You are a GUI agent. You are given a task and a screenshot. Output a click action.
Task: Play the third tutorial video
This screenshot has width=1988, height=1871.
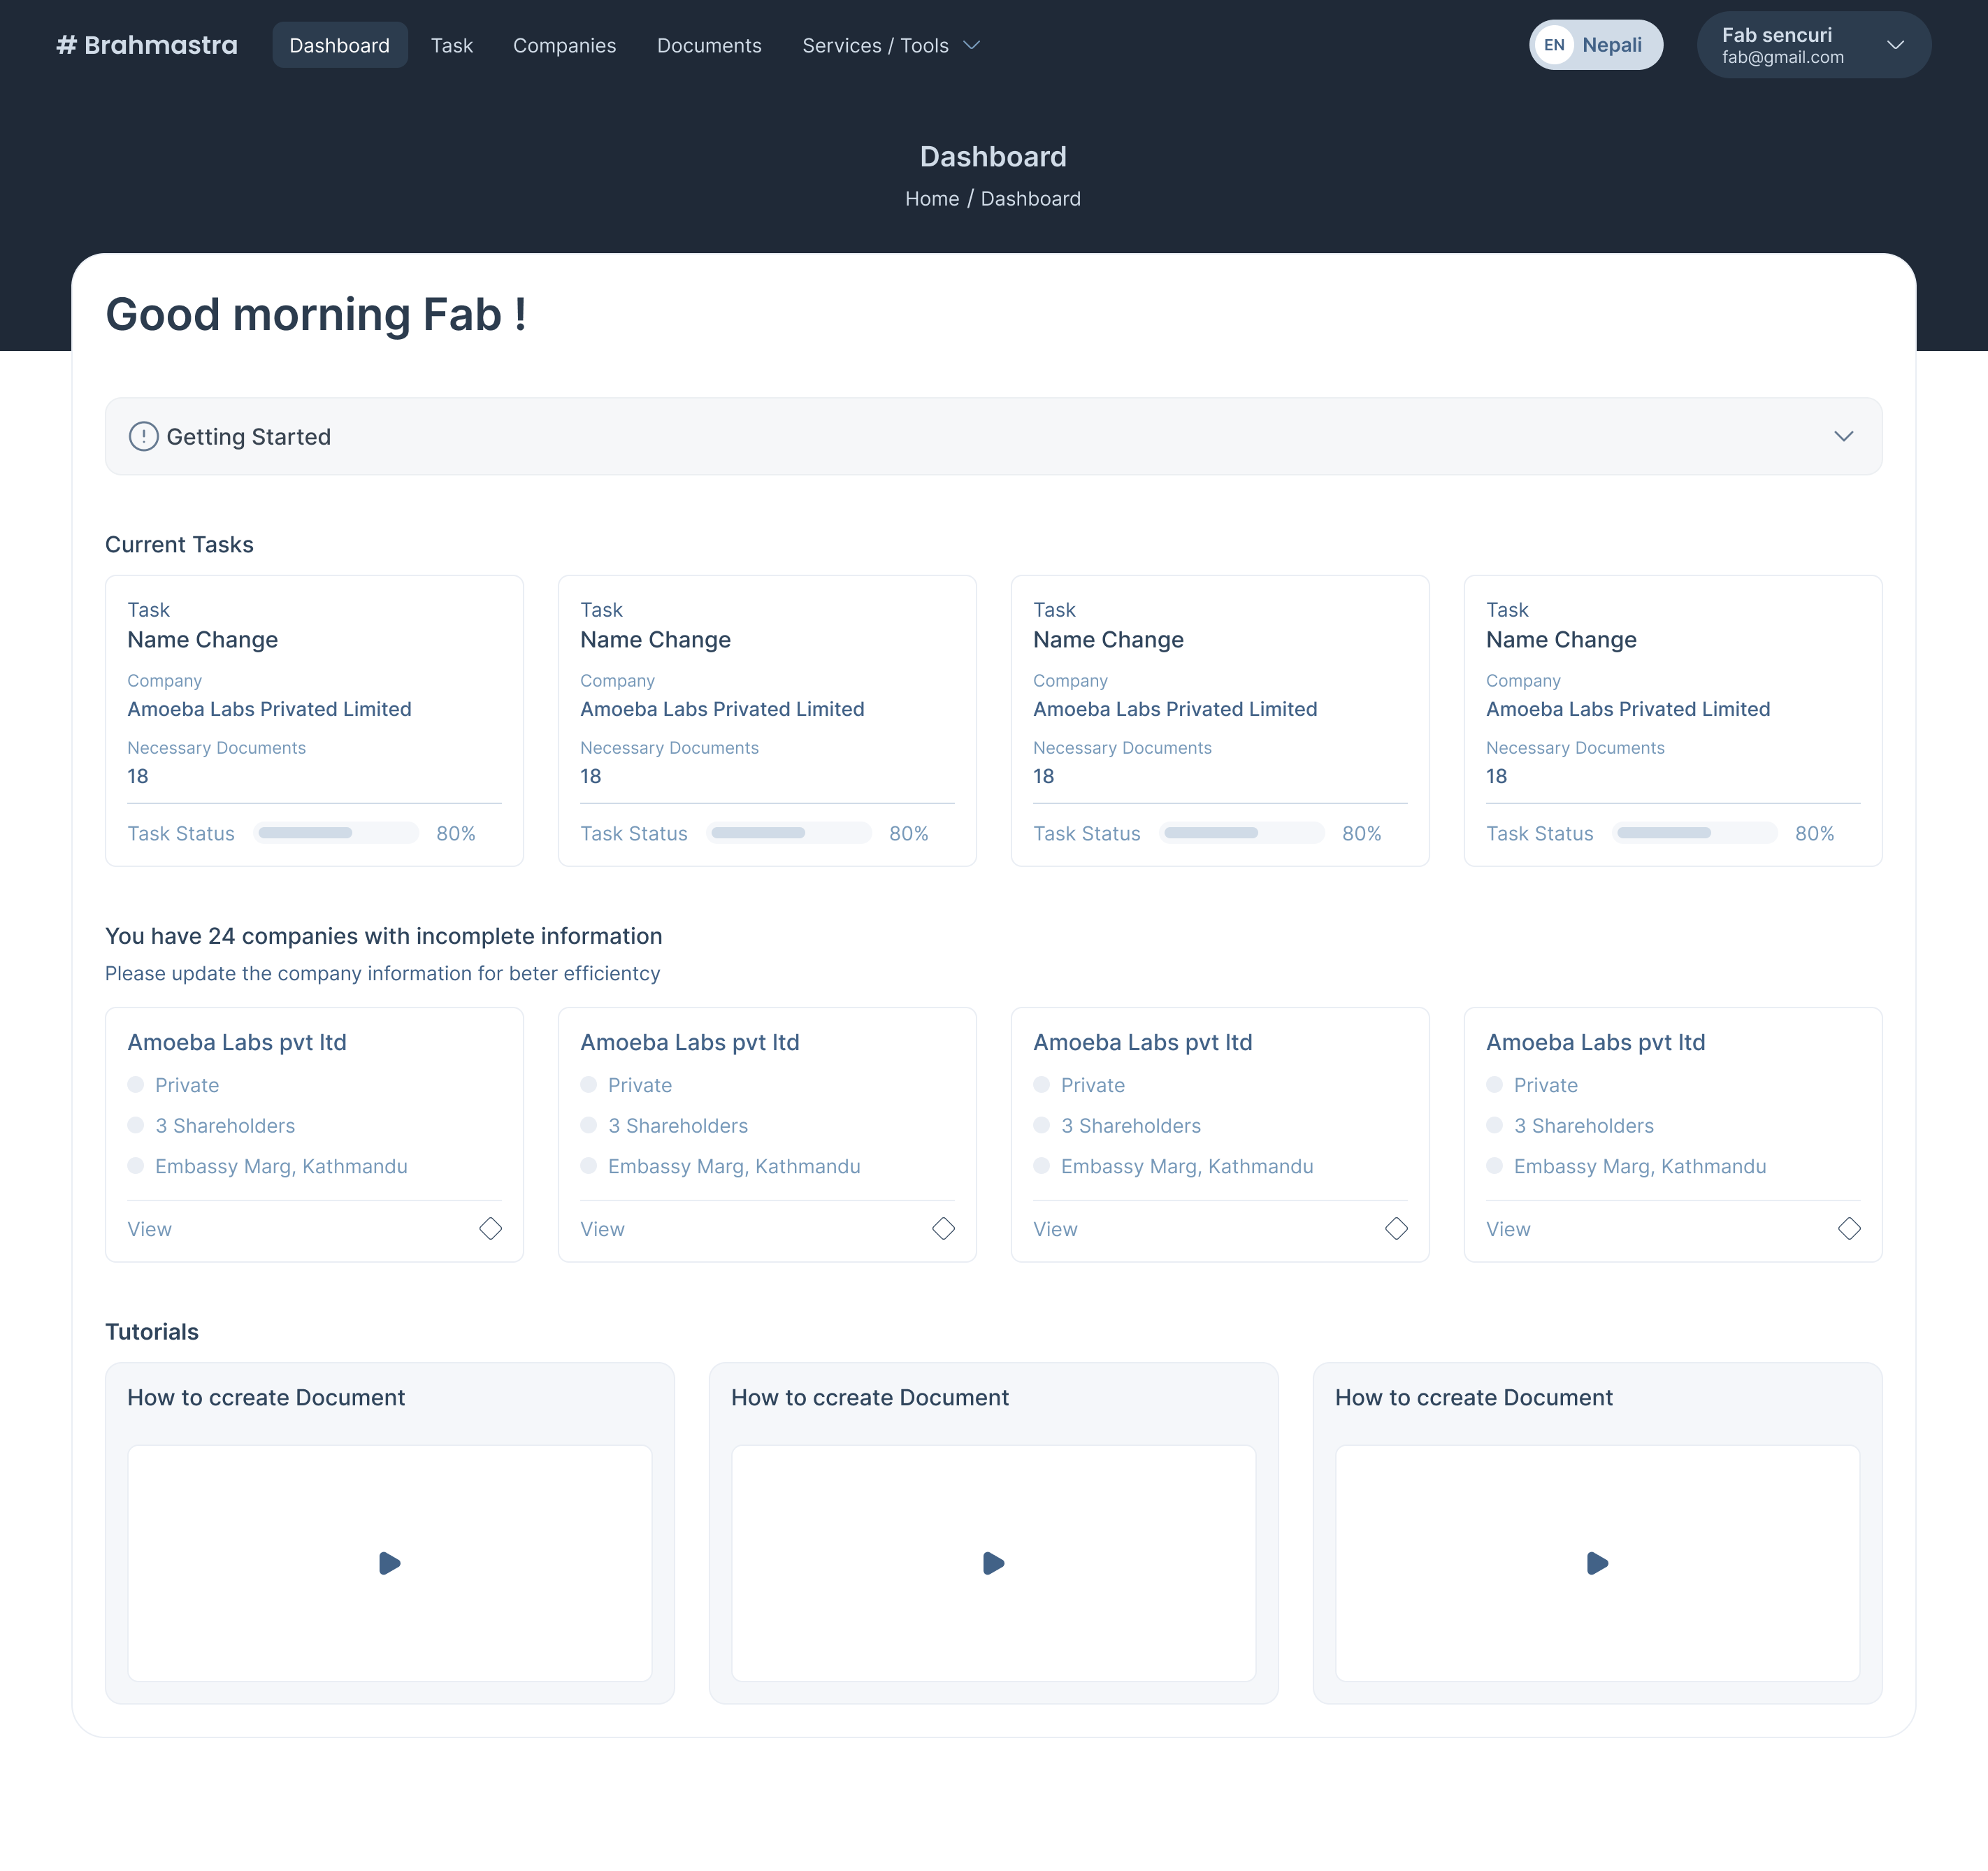click(x=1597, y=1563)
